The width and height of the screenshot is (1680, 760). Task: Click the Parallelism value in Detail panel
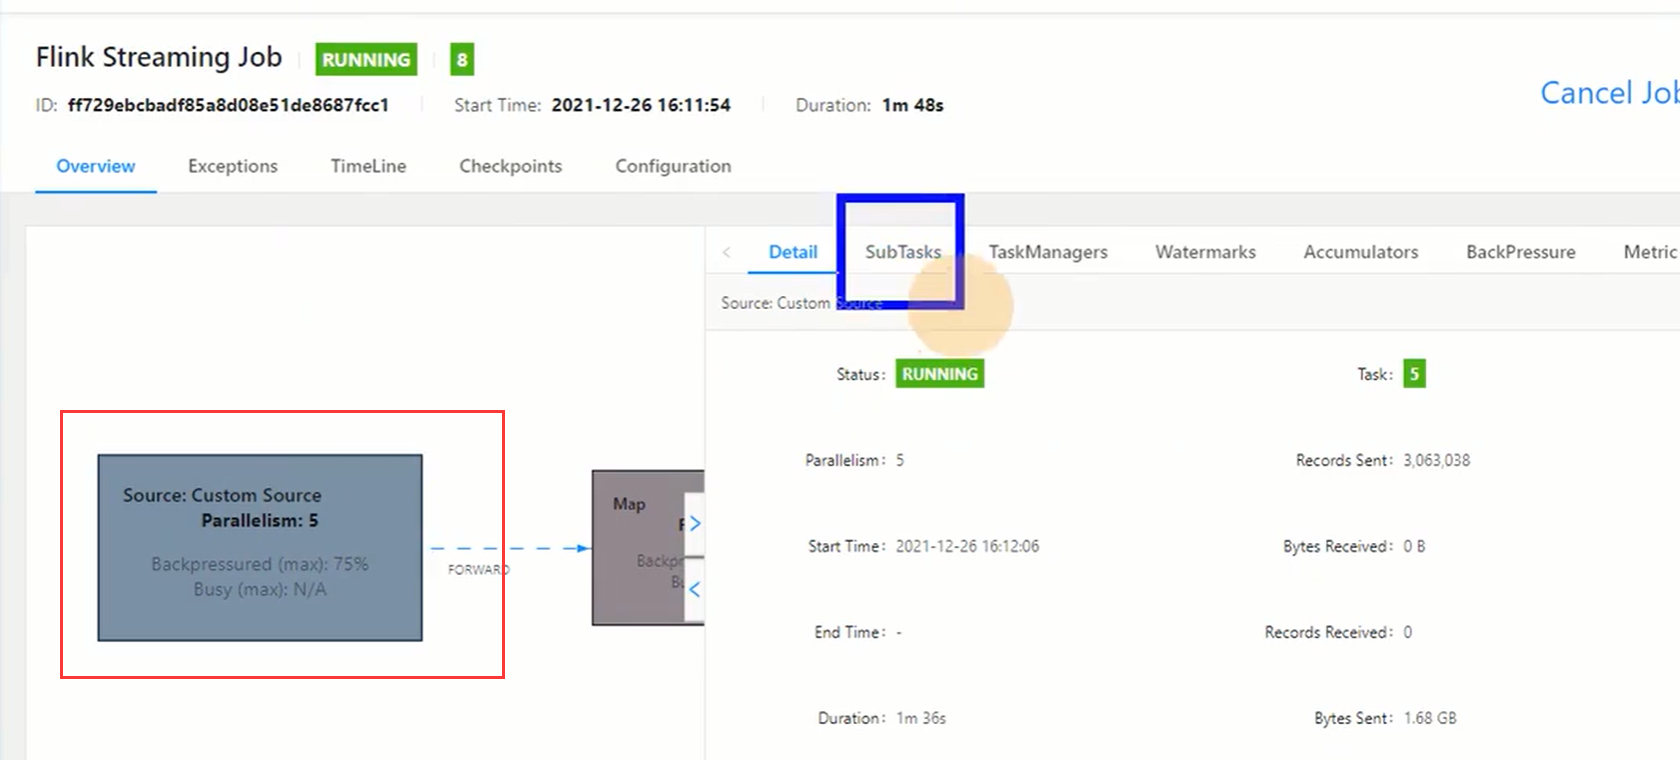click(x=900, y=460)
